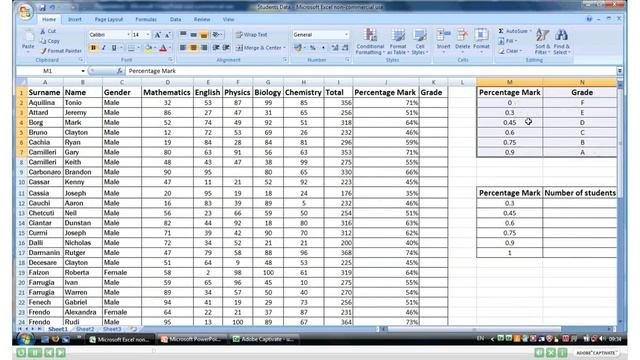Apply fill color paint bucket

pyautogui.click(x=148, y=48)
